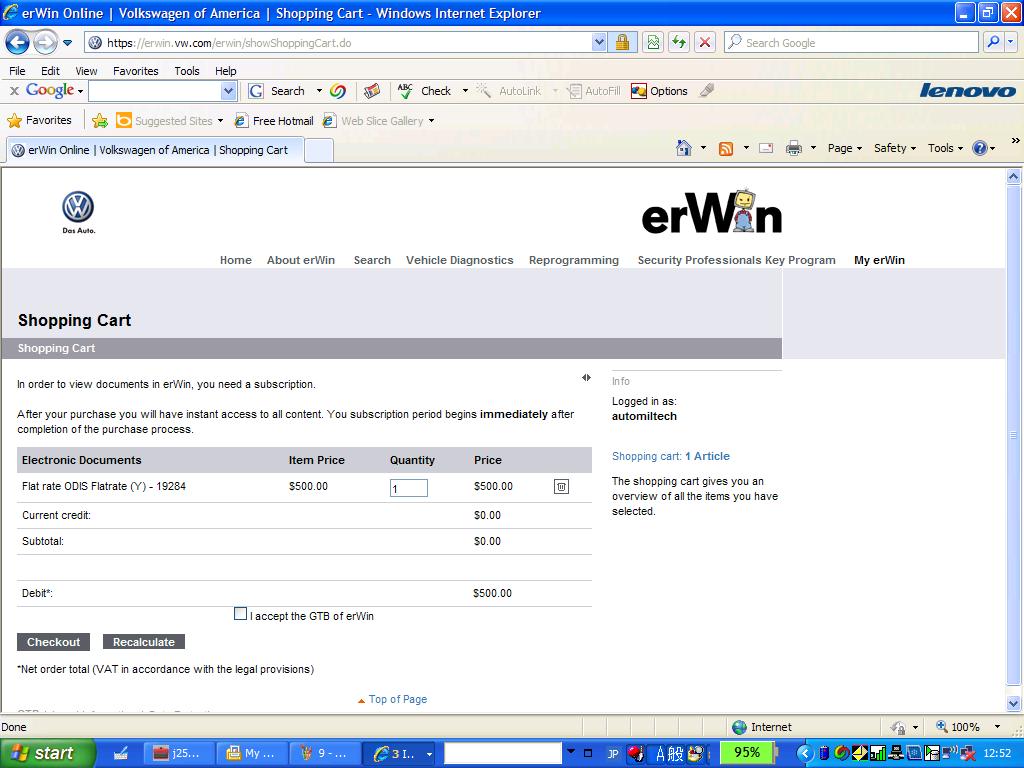Image resolution: width=1024 pixels, height=768 pixels.
Task: Click the Volkswagen logo
Action: coord(78,212)
